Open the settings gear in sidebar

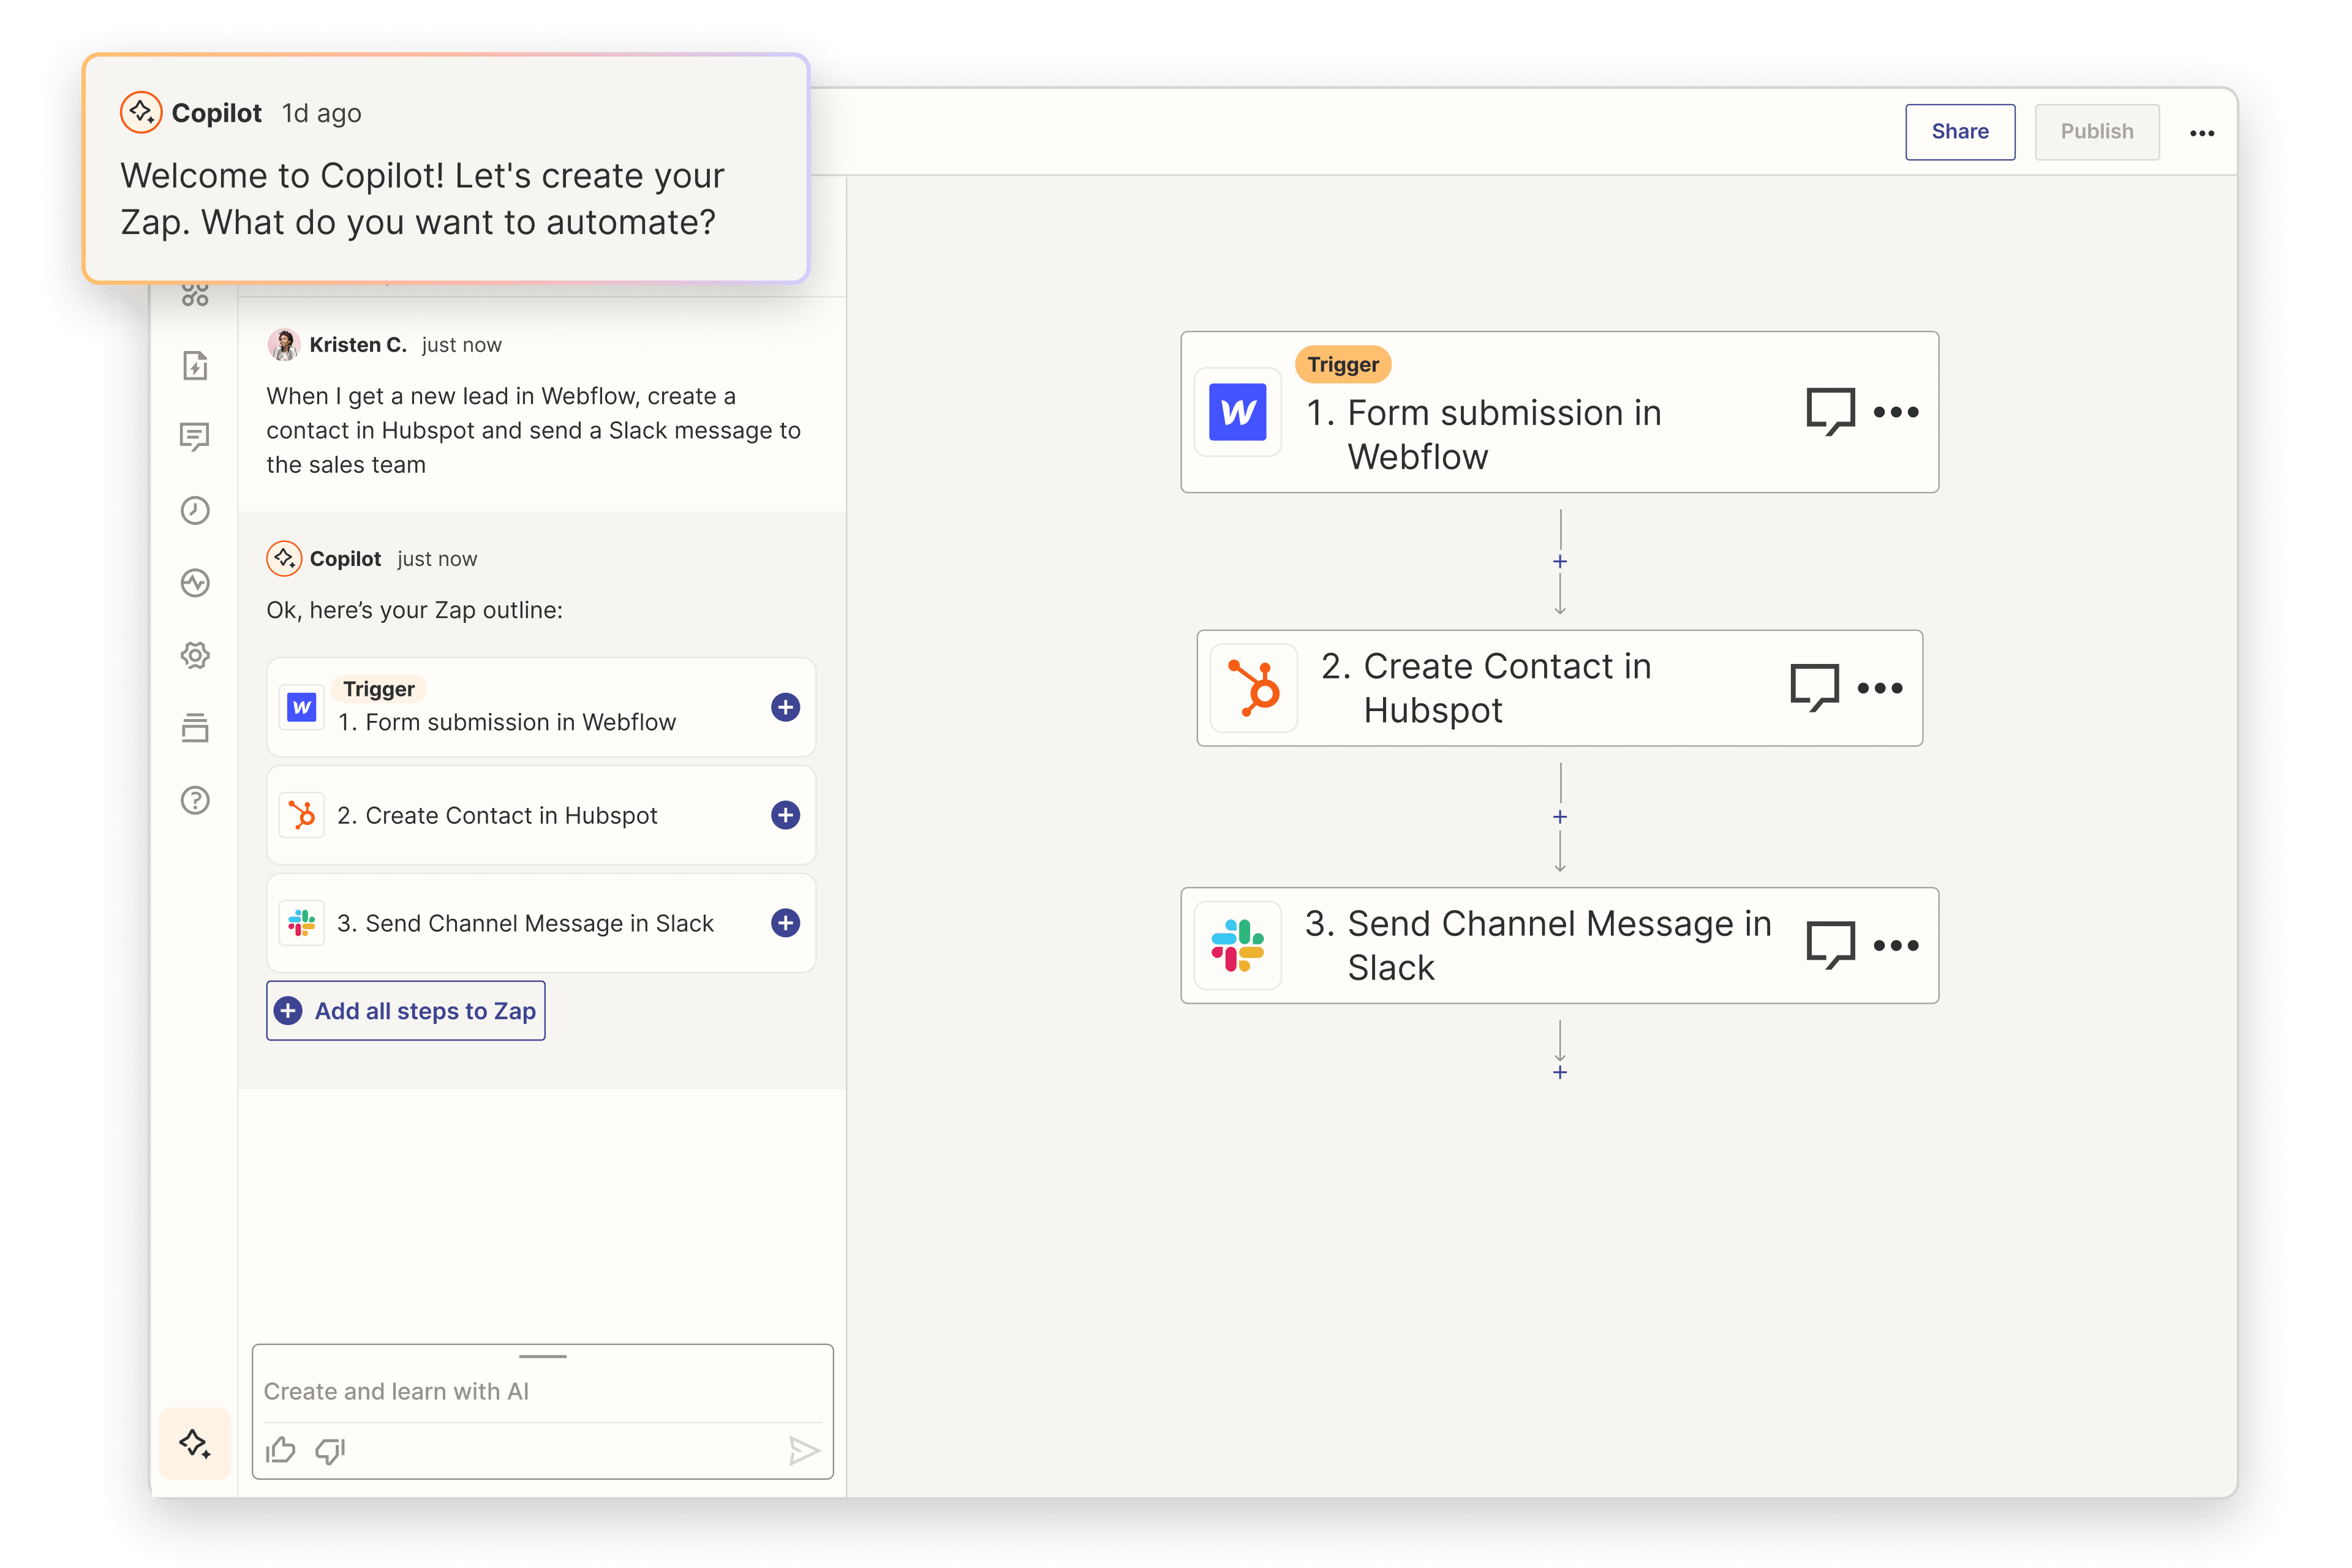click(195, 655)
